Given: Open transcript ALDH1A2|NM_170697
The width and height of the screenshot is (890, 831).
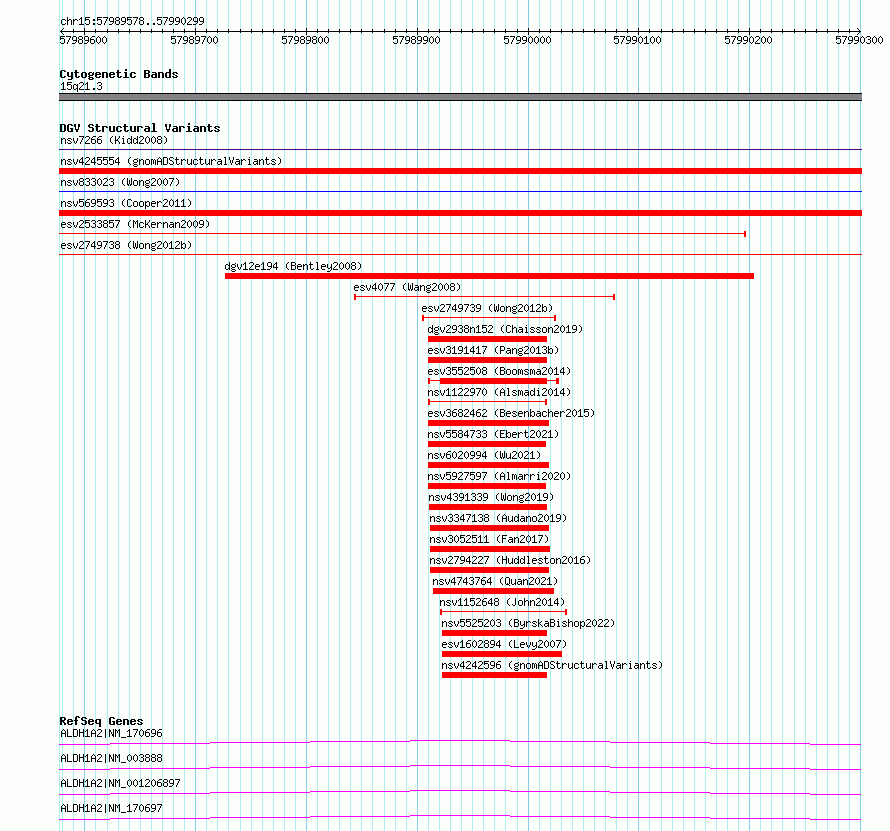Looking at the screenshot, I should pos(111,808).
